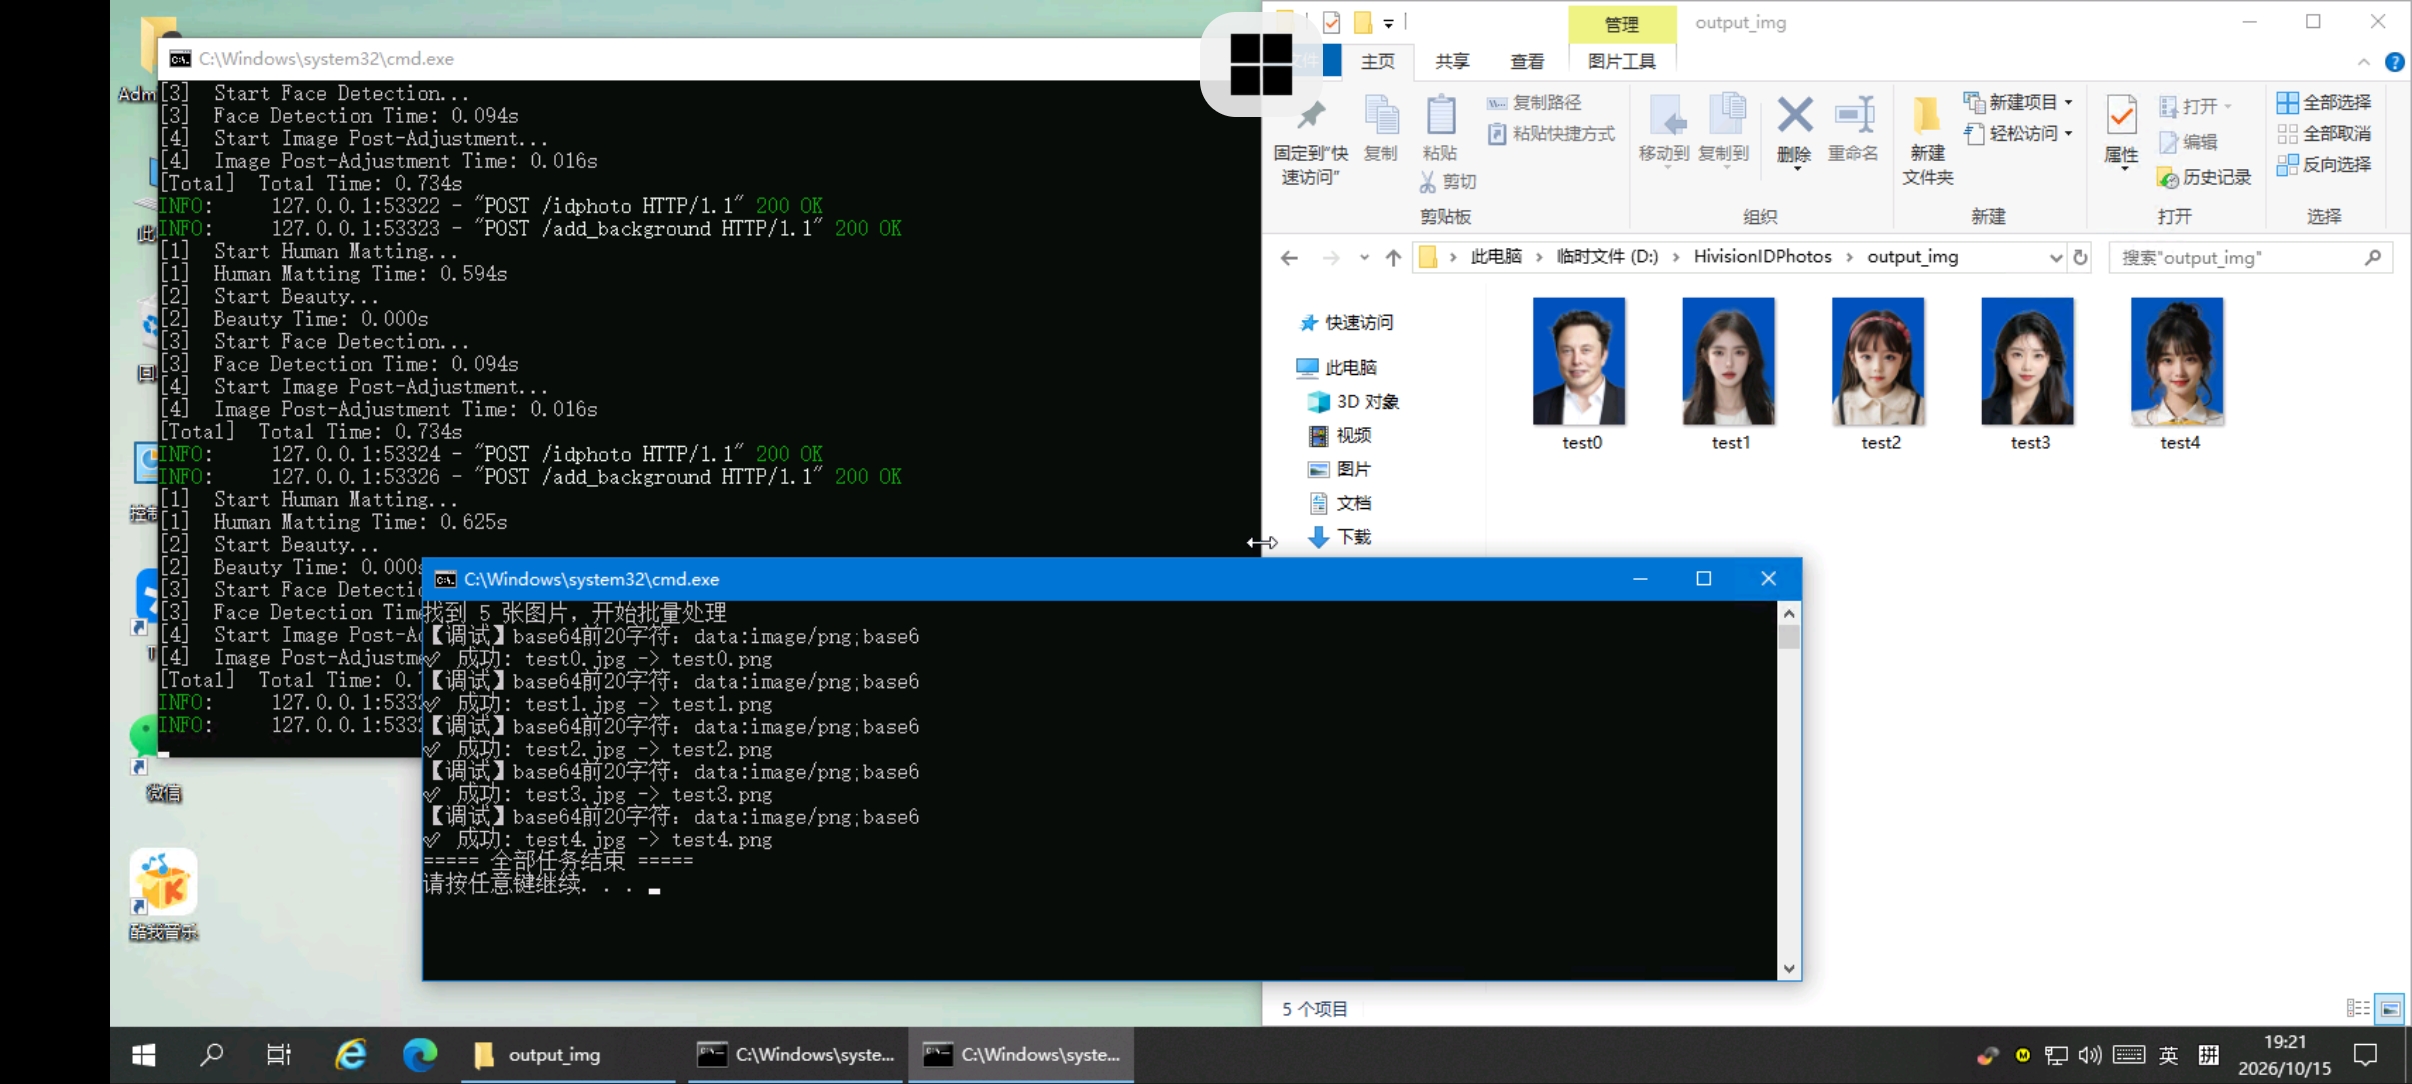Switch to large thumbnails view icon
2412x1084 pixels.
[x=2390, y=1008]
